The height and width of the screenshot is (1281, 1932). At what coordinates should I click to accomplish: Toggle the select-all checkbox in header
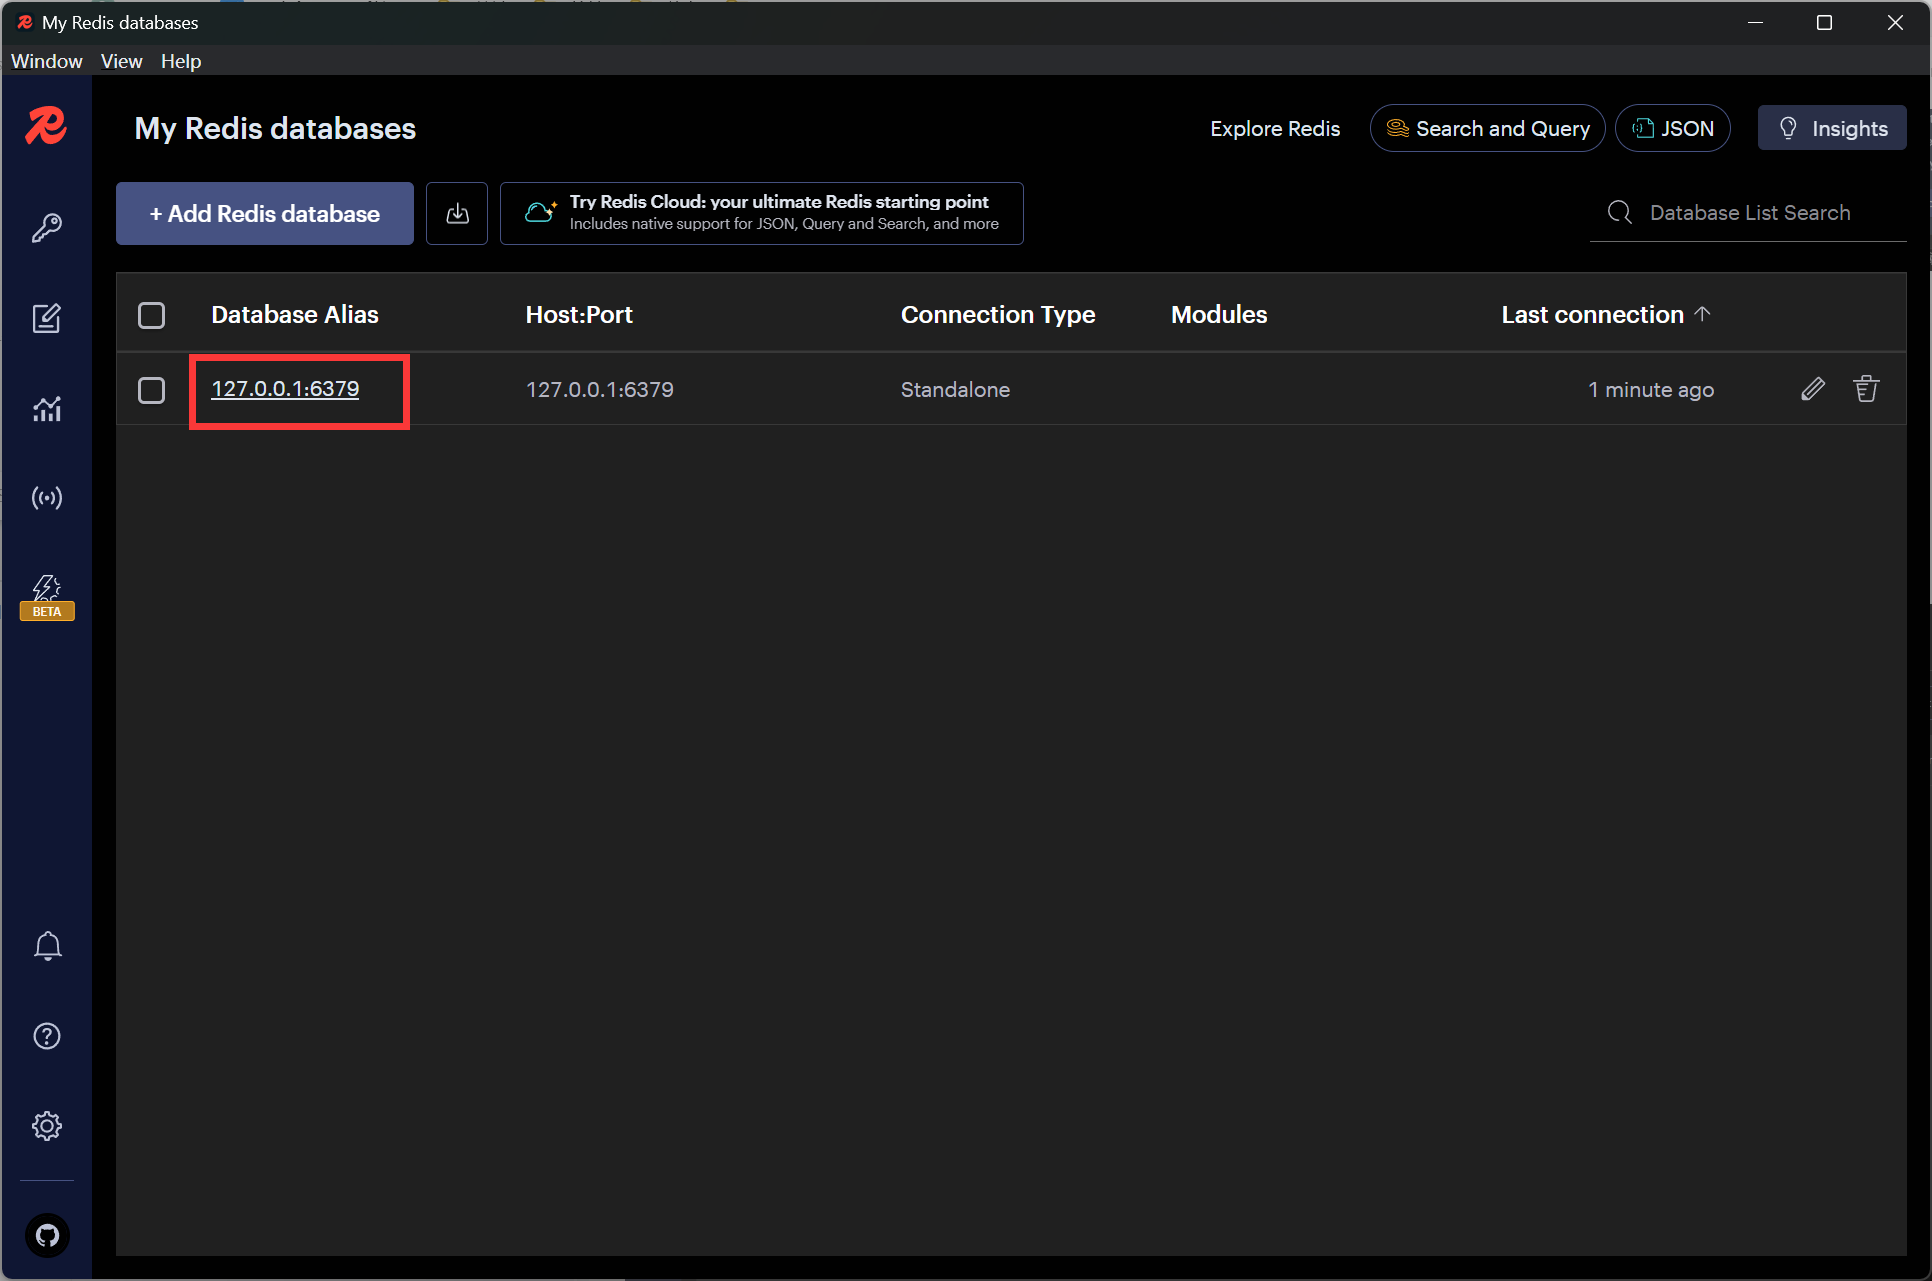(x=152, y=315)
